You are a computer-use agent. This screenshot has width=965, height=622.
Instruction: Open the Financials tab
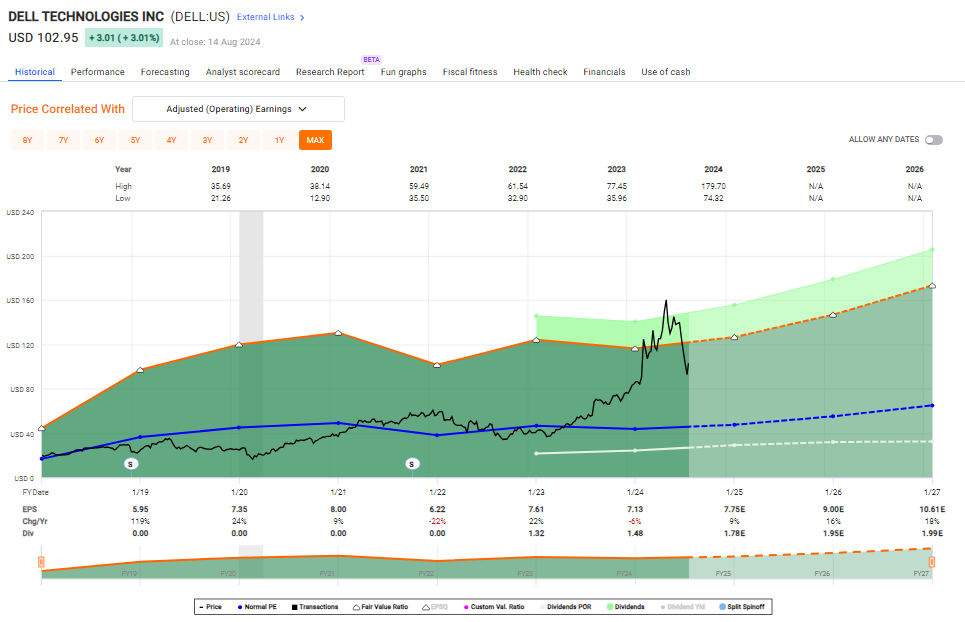coord(604,72)
